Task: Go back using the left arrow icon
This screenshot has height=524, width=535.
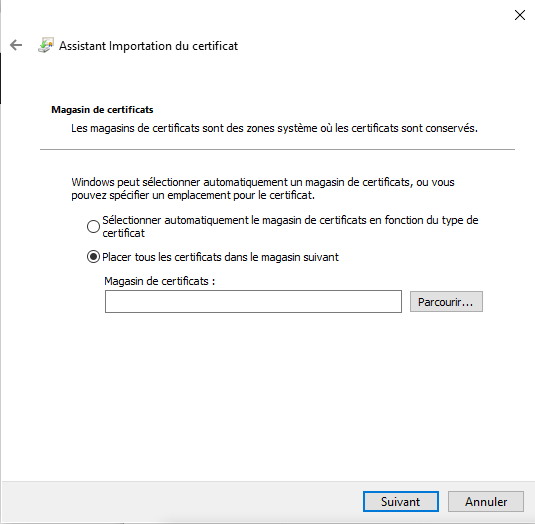Action: click(x=16, y=45)
